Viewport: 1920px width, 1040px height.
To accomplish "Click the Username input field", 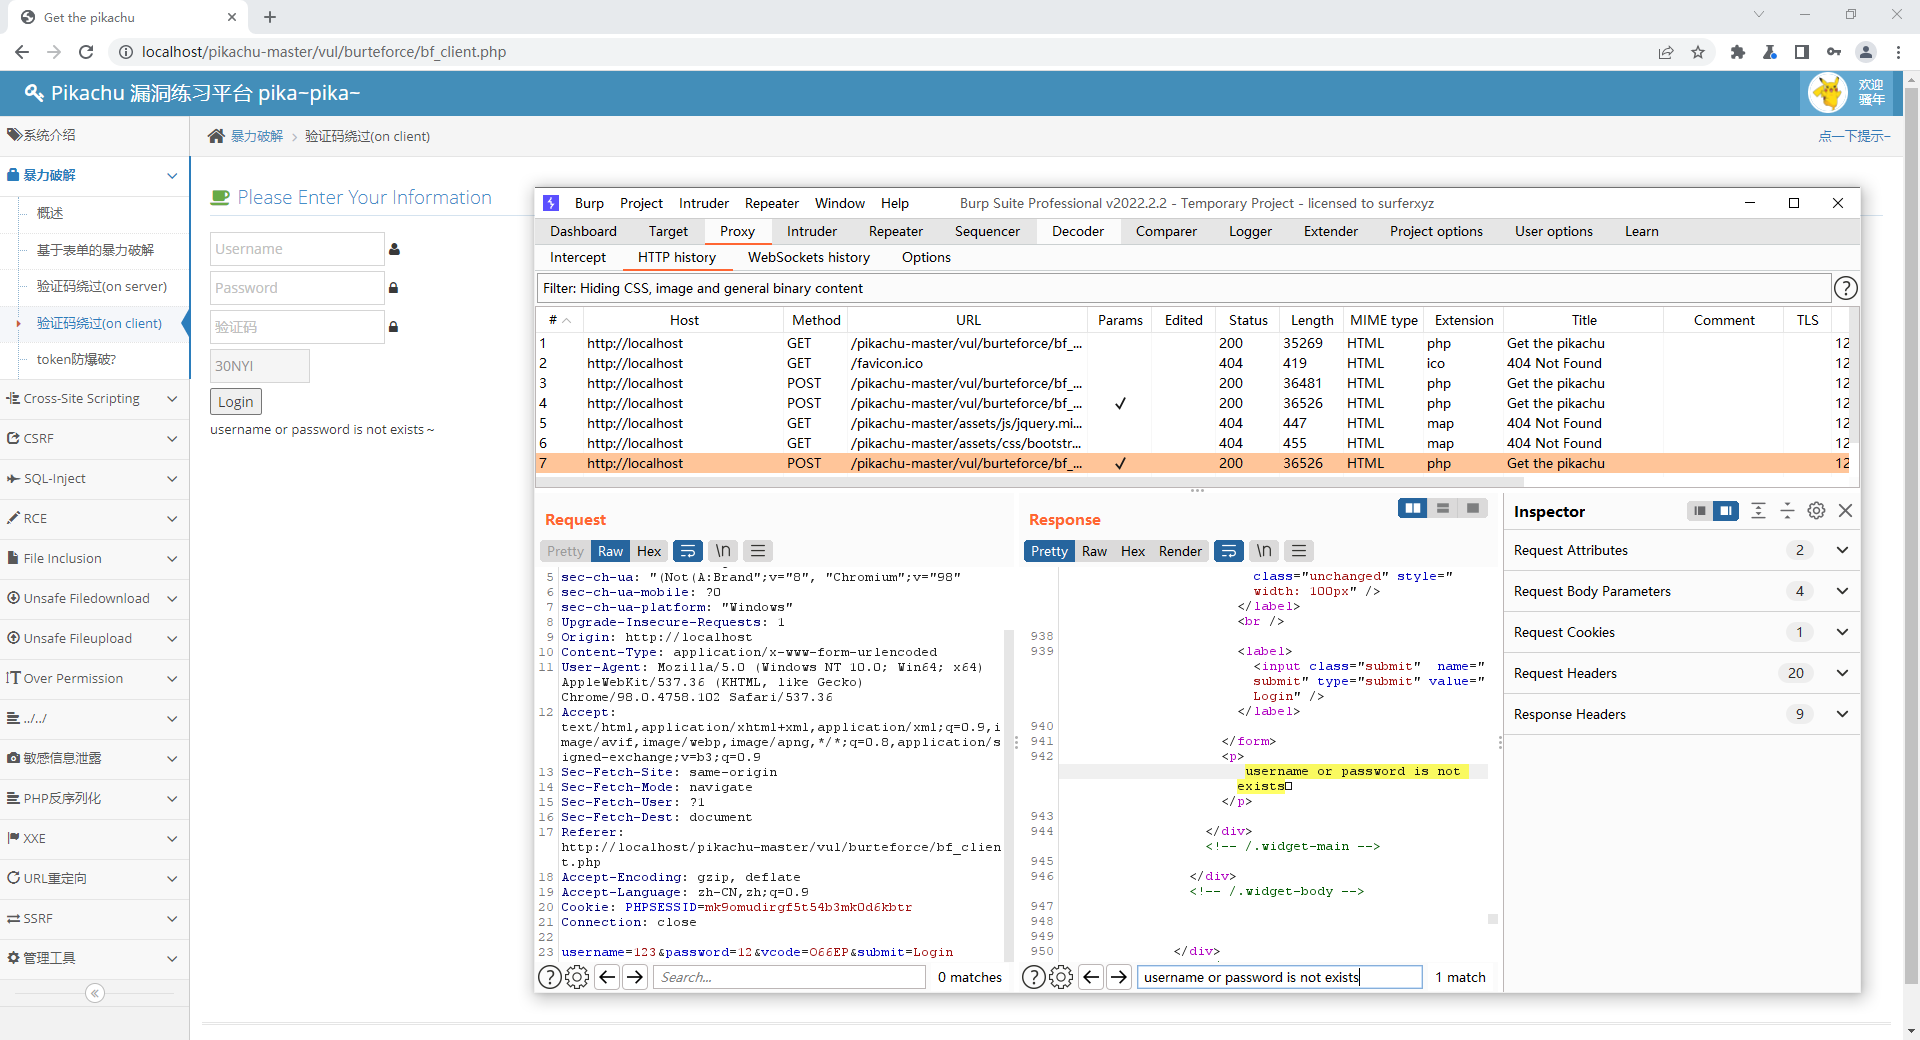I will 297,249.
